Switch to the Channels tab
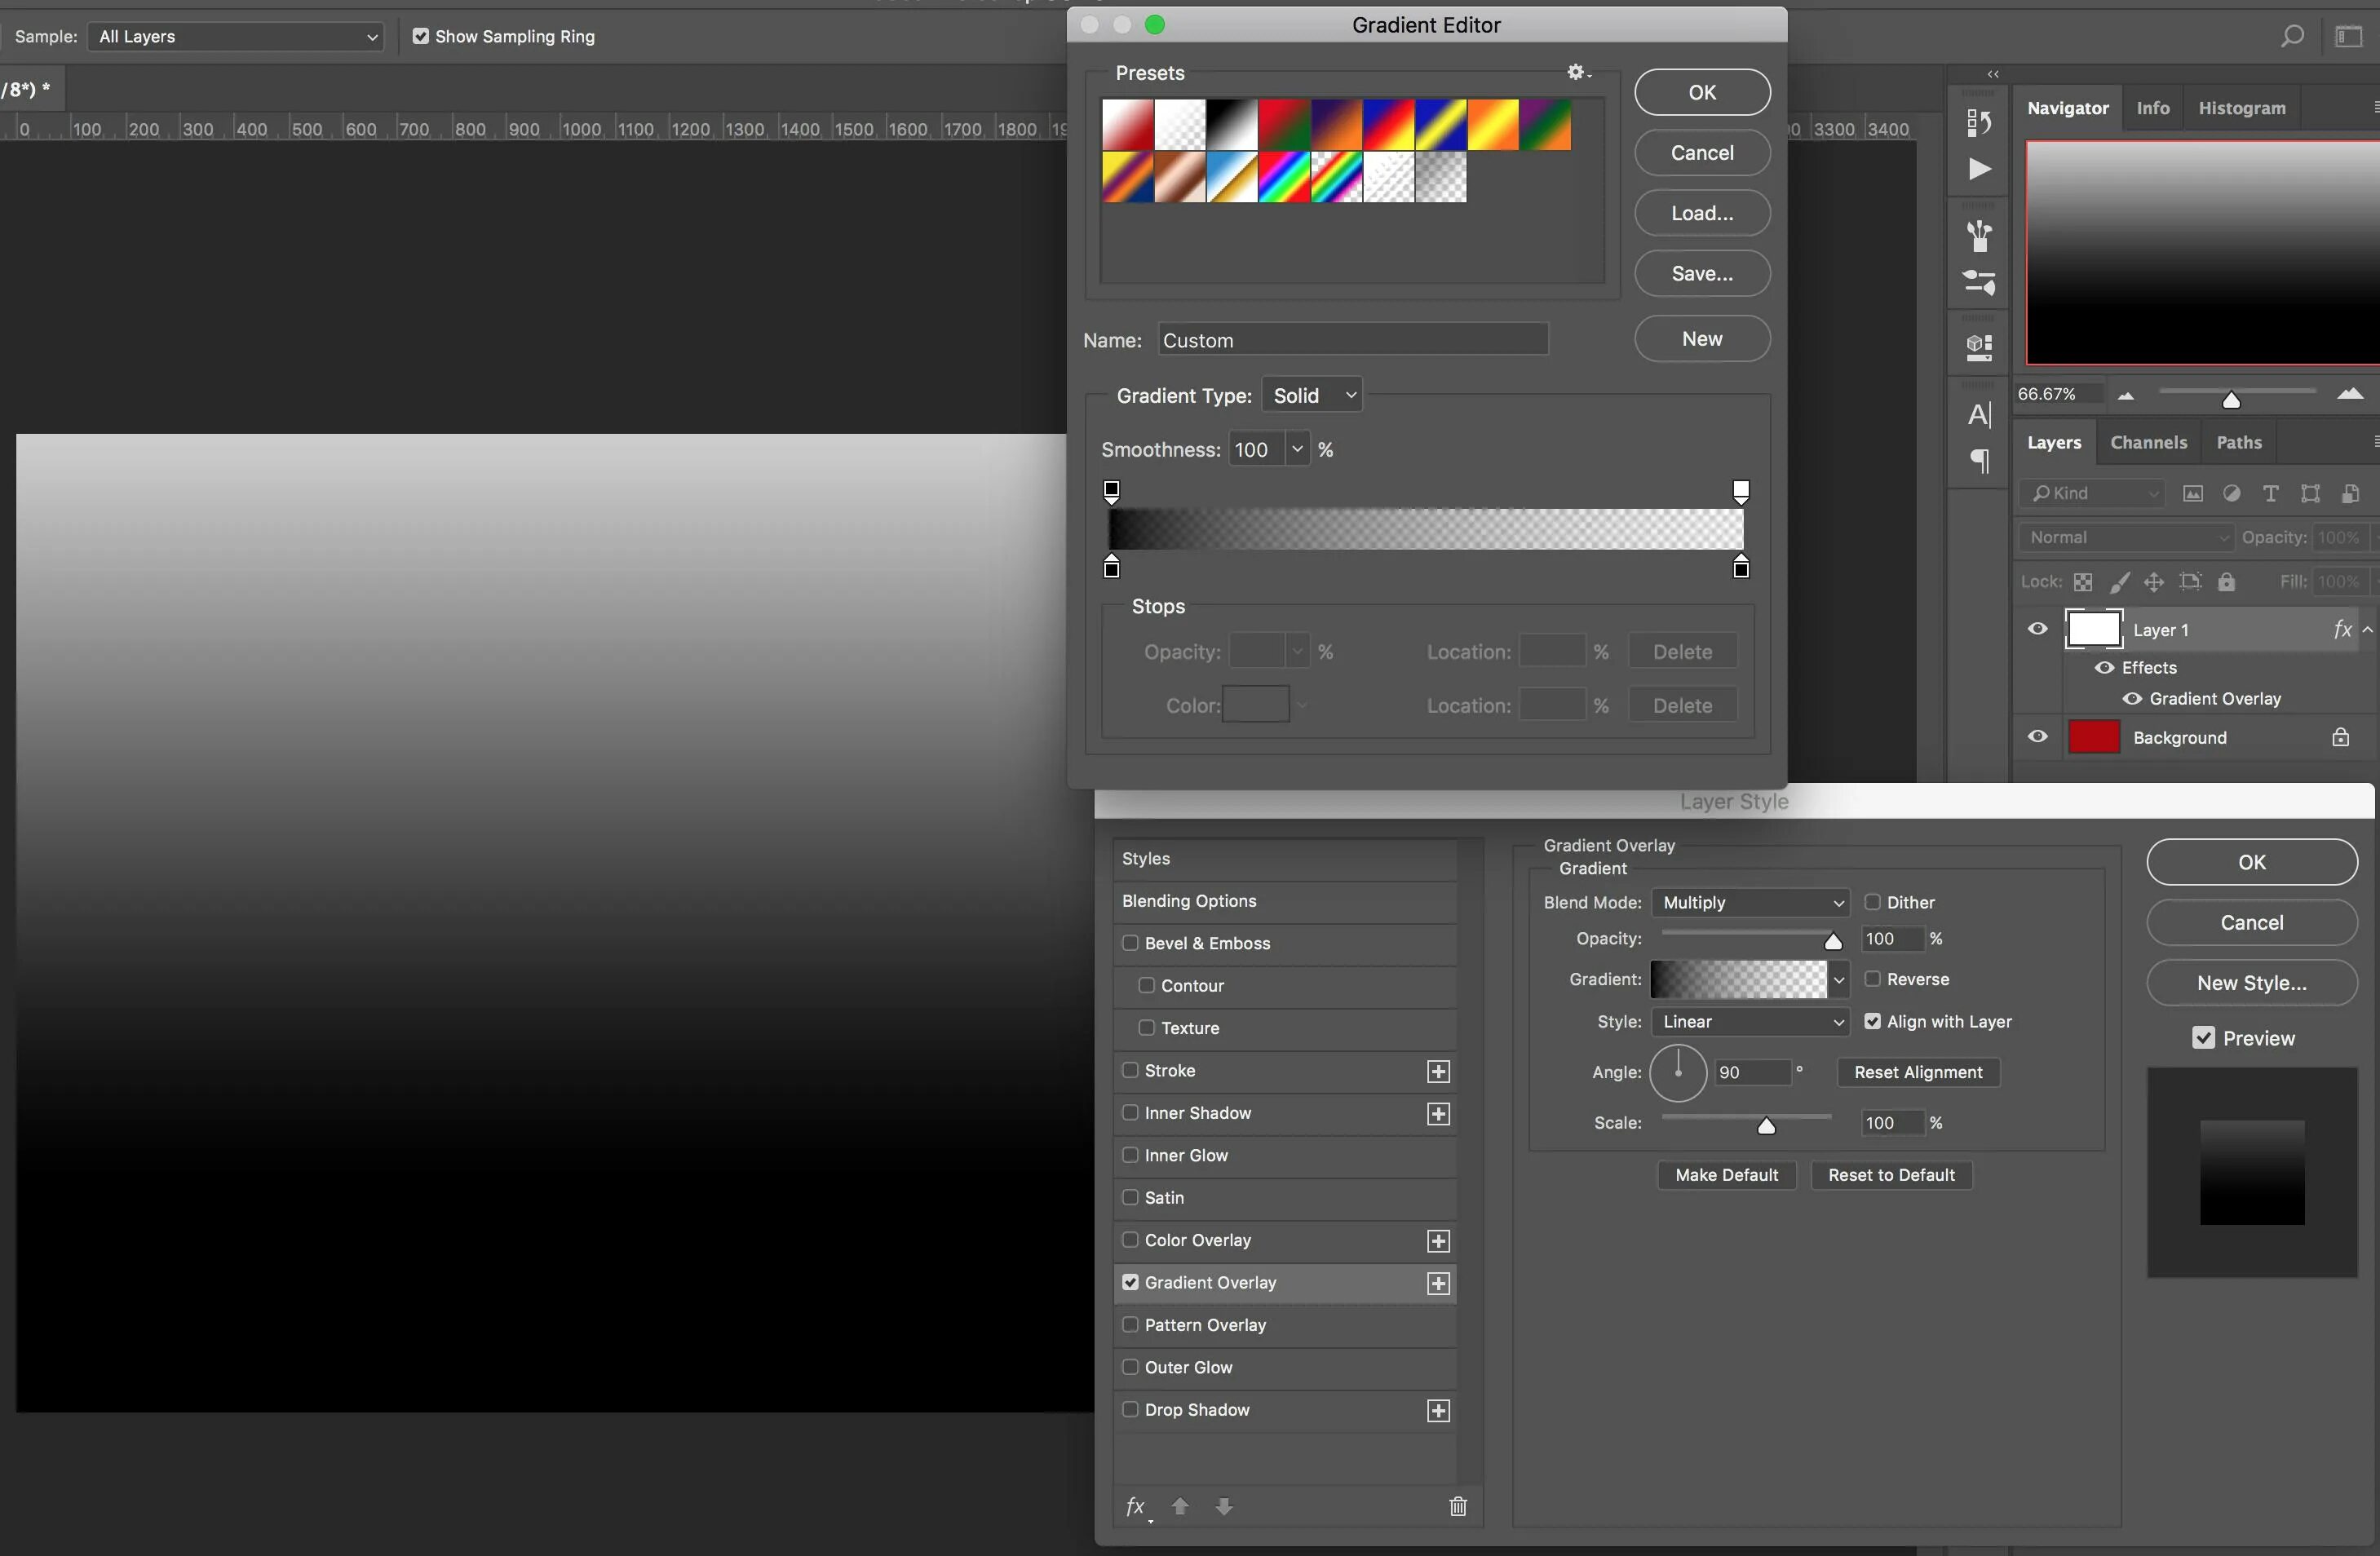The height and width of the screenshot is (1556, 2380). pos(2148,442)
